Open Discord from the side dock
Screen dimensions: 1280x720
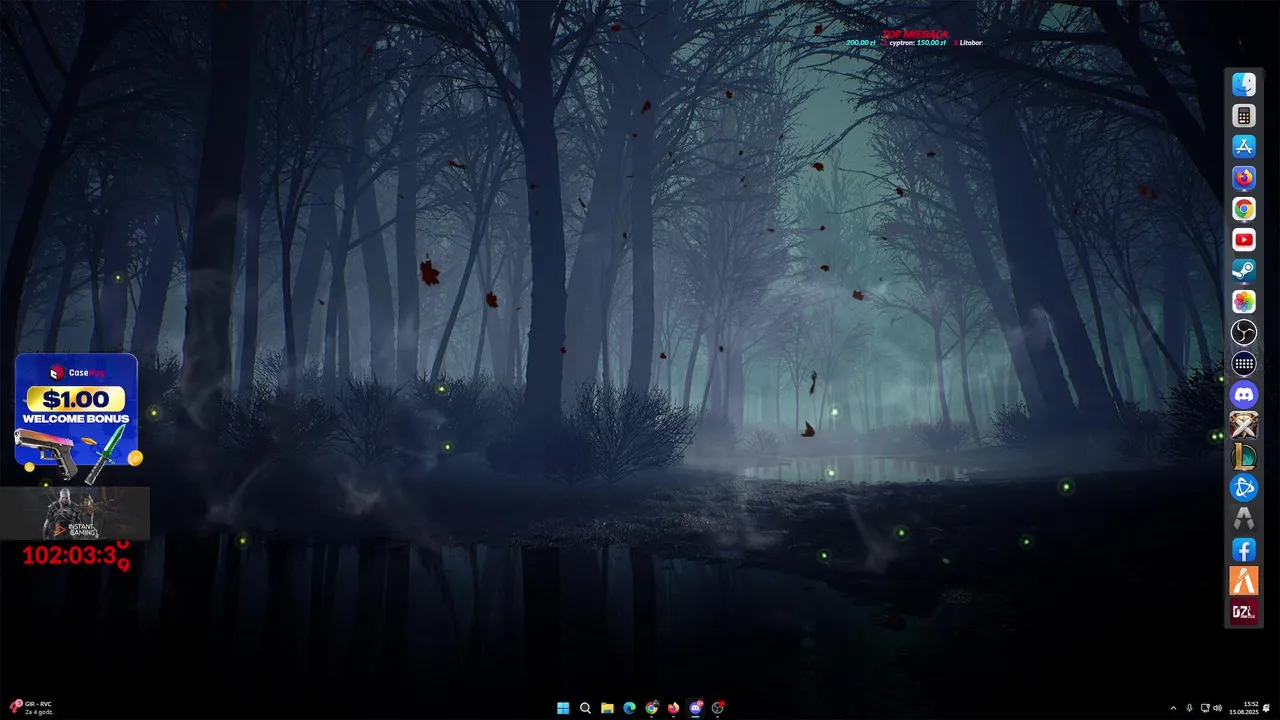tap(1243, 395)
